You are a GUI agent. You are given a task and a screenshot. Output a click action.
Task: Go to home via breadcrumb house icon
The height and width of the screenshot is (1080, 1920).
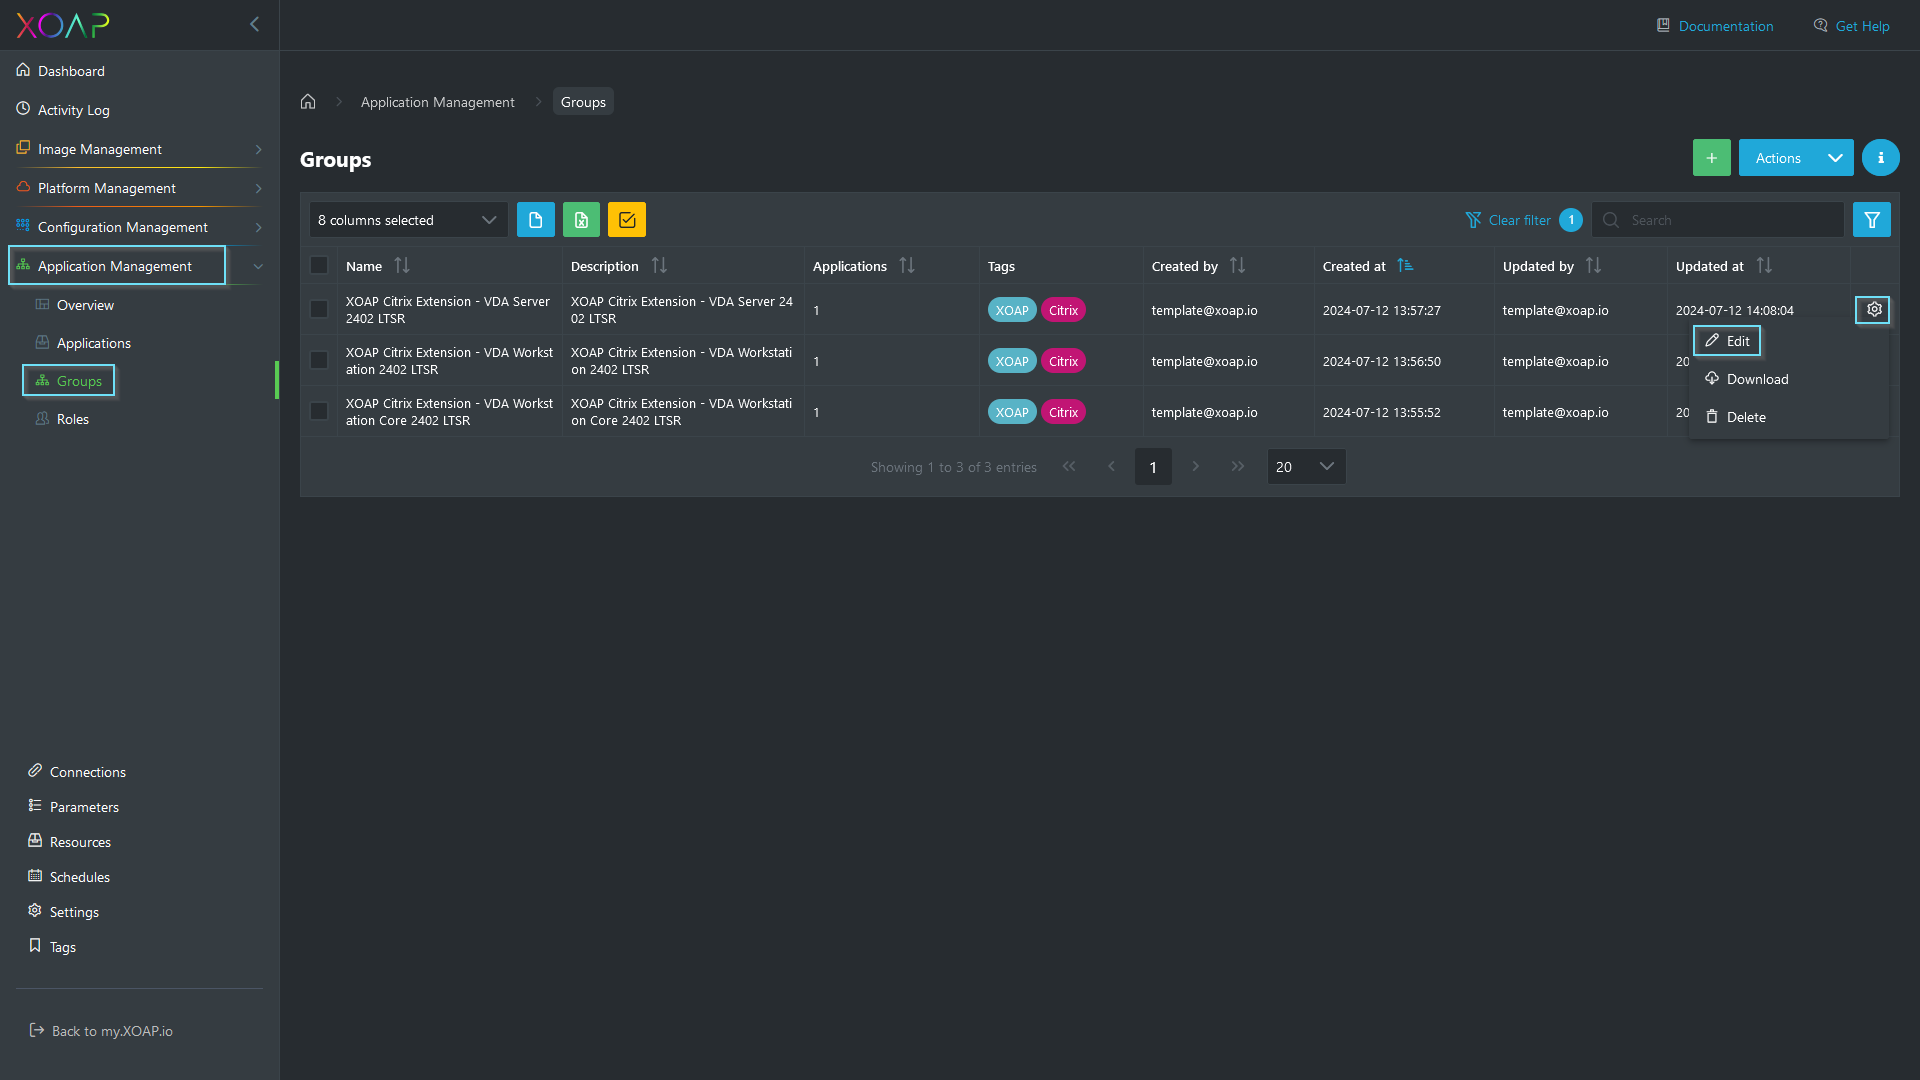point(308,101)
